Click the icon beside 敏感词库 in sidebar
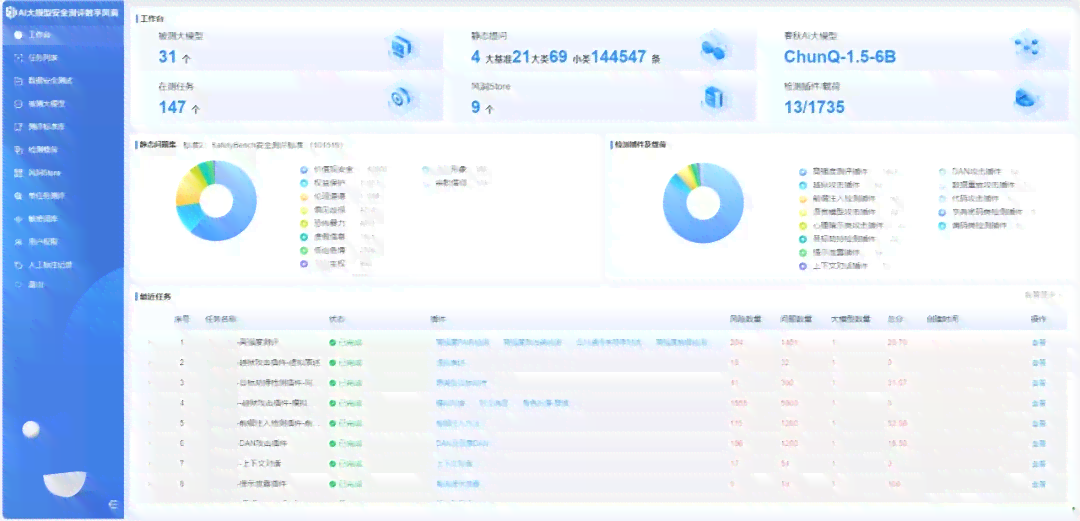1080x521 pixels. click(19, 219)
